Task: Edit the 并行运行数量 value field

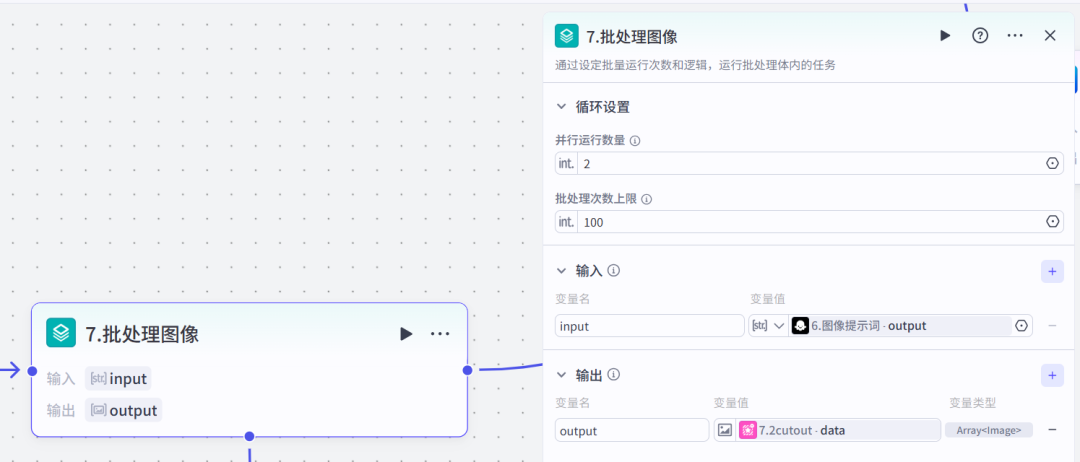Action: coord(809,163)
